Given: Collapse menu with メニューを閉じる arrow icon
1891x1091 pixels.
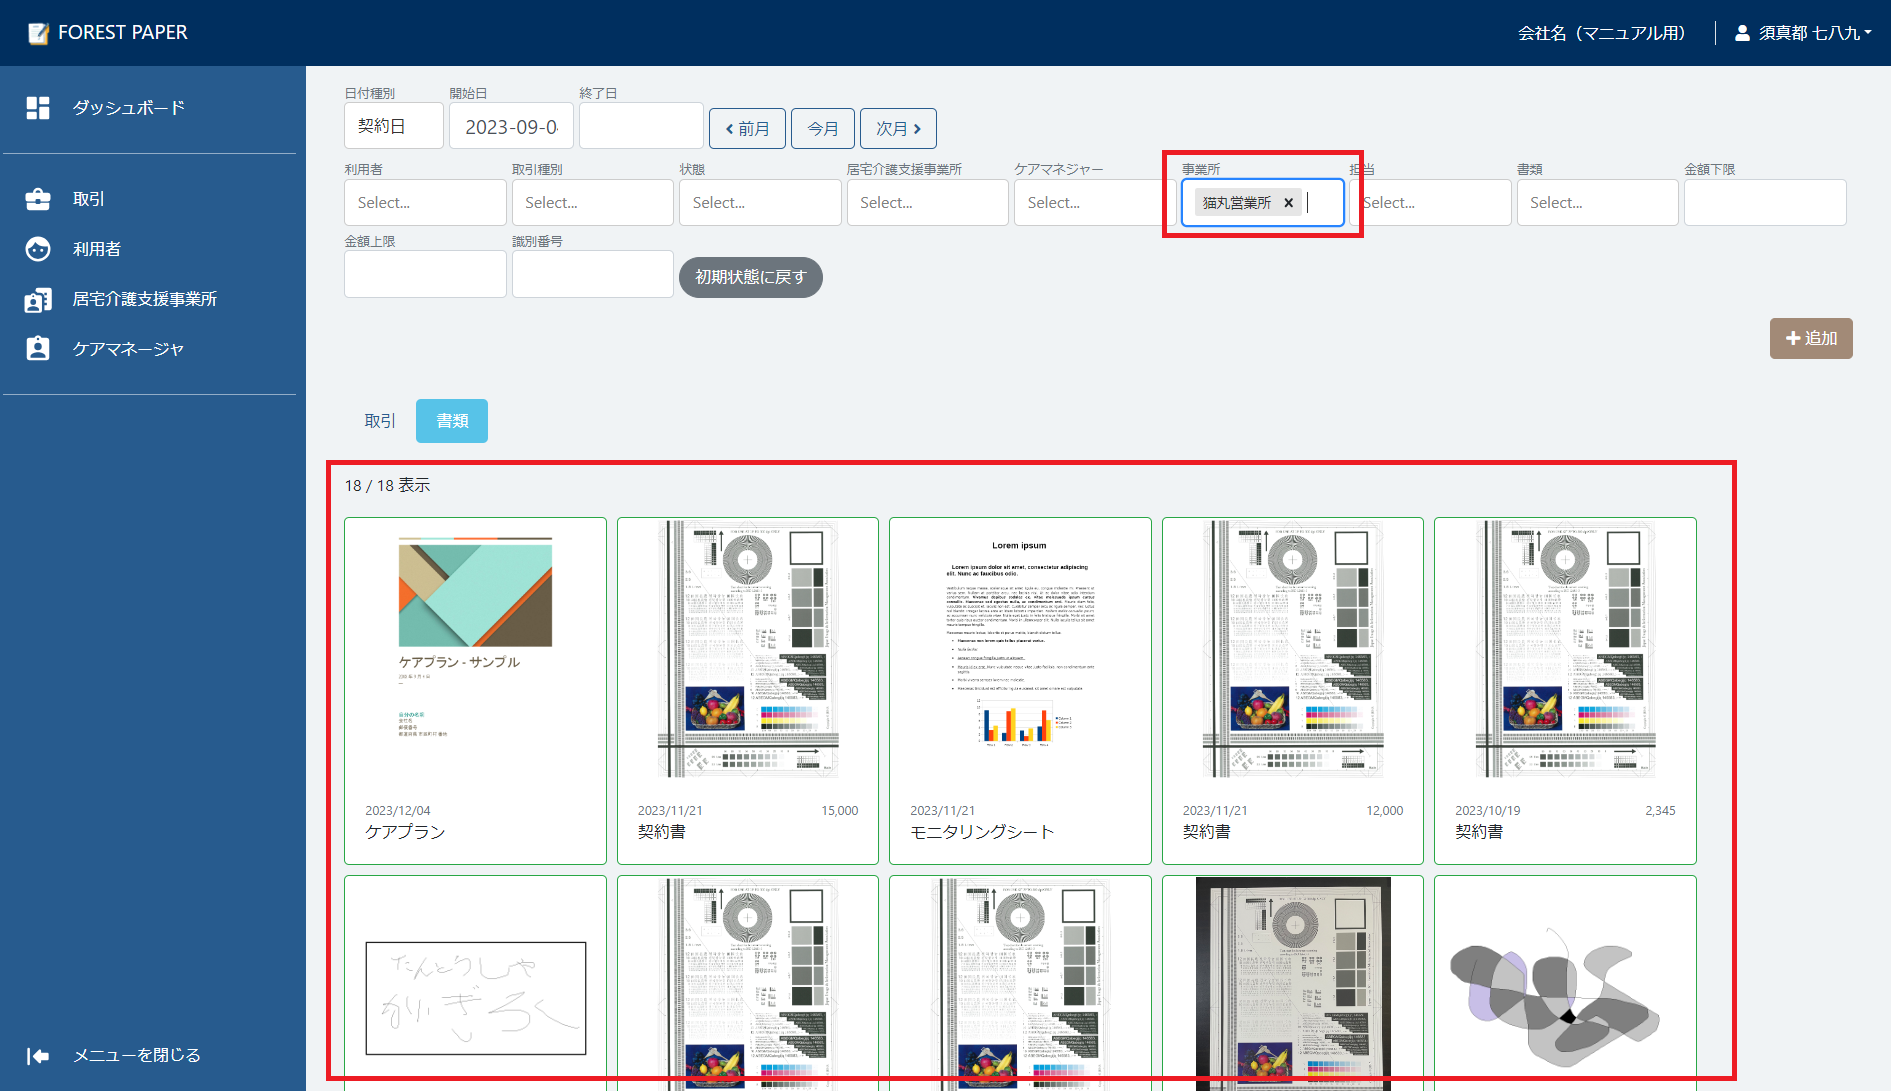Looking at the screenshot, I should click(x=38, y=1056).
